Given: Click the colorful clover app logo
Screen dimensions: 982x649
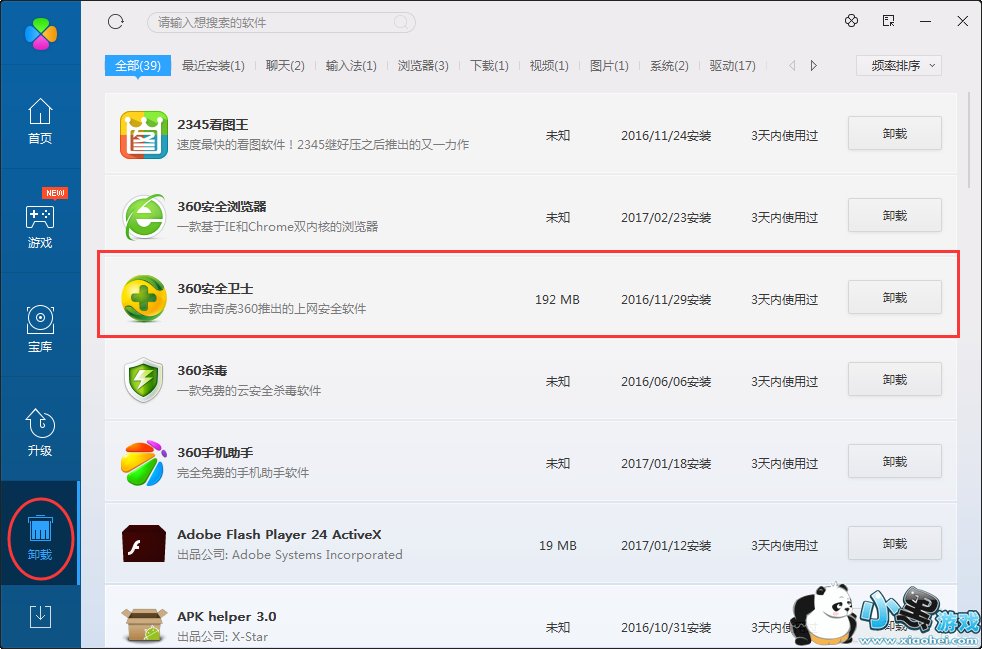Looking at the screenshot, I should 41,34.
